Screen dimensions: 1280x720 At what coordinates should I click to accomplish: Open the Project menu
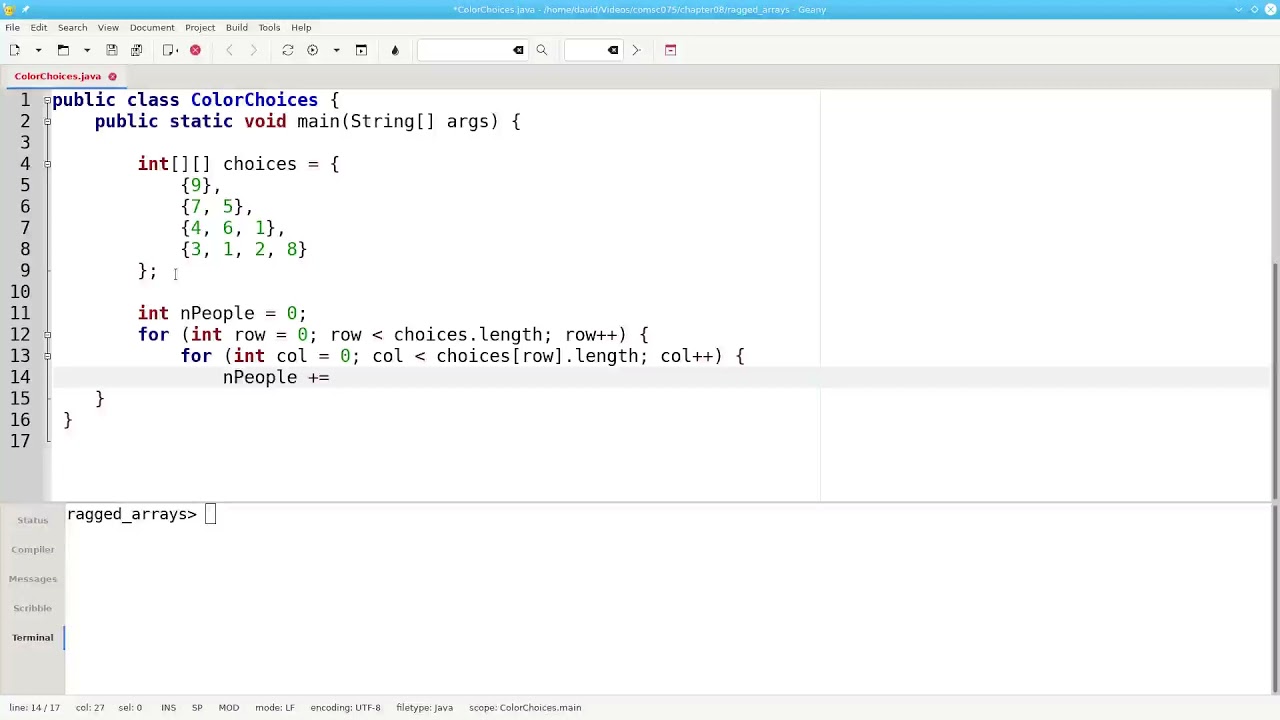pos(200,27)
